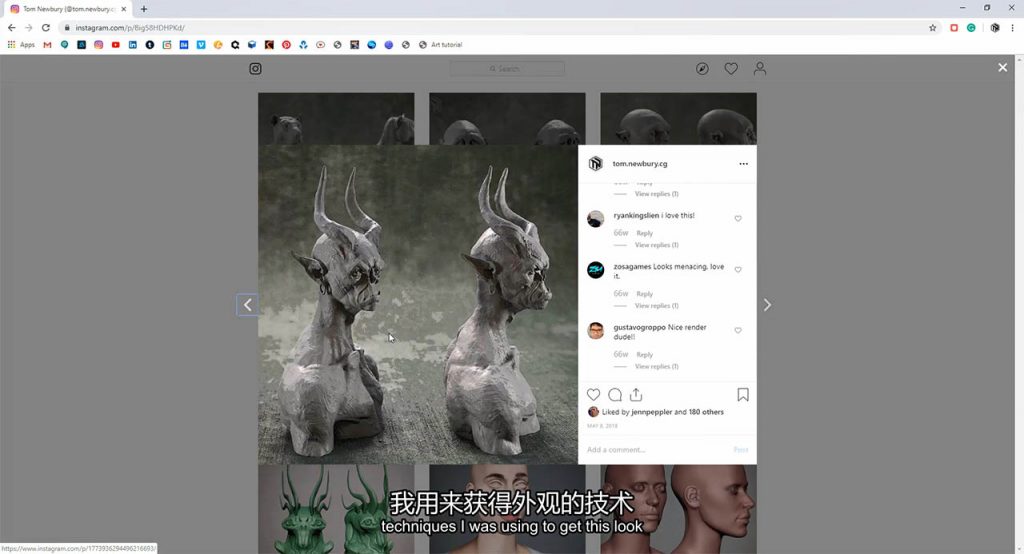Open the red extension icon in toolbar
Screen dimensions: 1024x554
point(954,27)
